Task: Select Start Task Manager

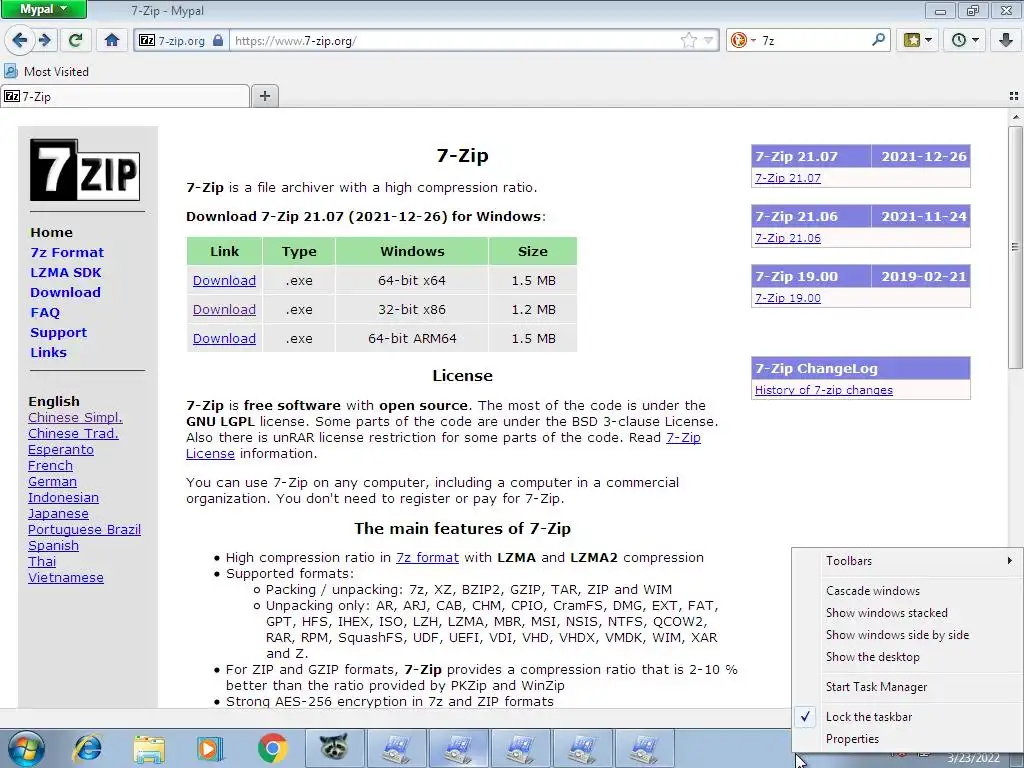Action: pyautogui.click(x=907, y=687)
